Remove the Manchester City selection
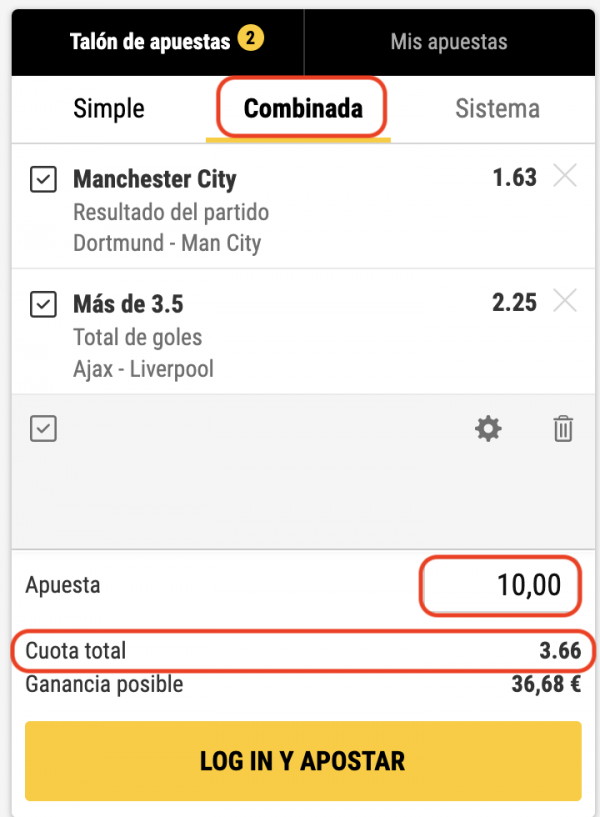This screenshot has width=600, height=817. click(565, 176)
